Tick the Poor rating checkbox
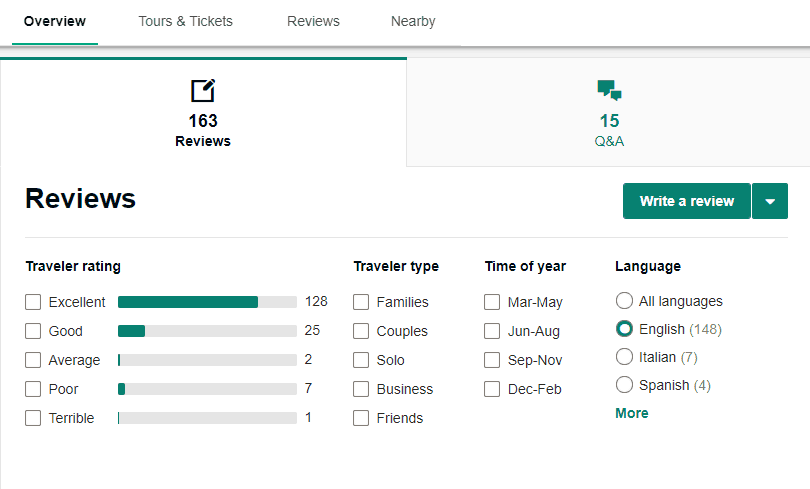 point(33,389)
